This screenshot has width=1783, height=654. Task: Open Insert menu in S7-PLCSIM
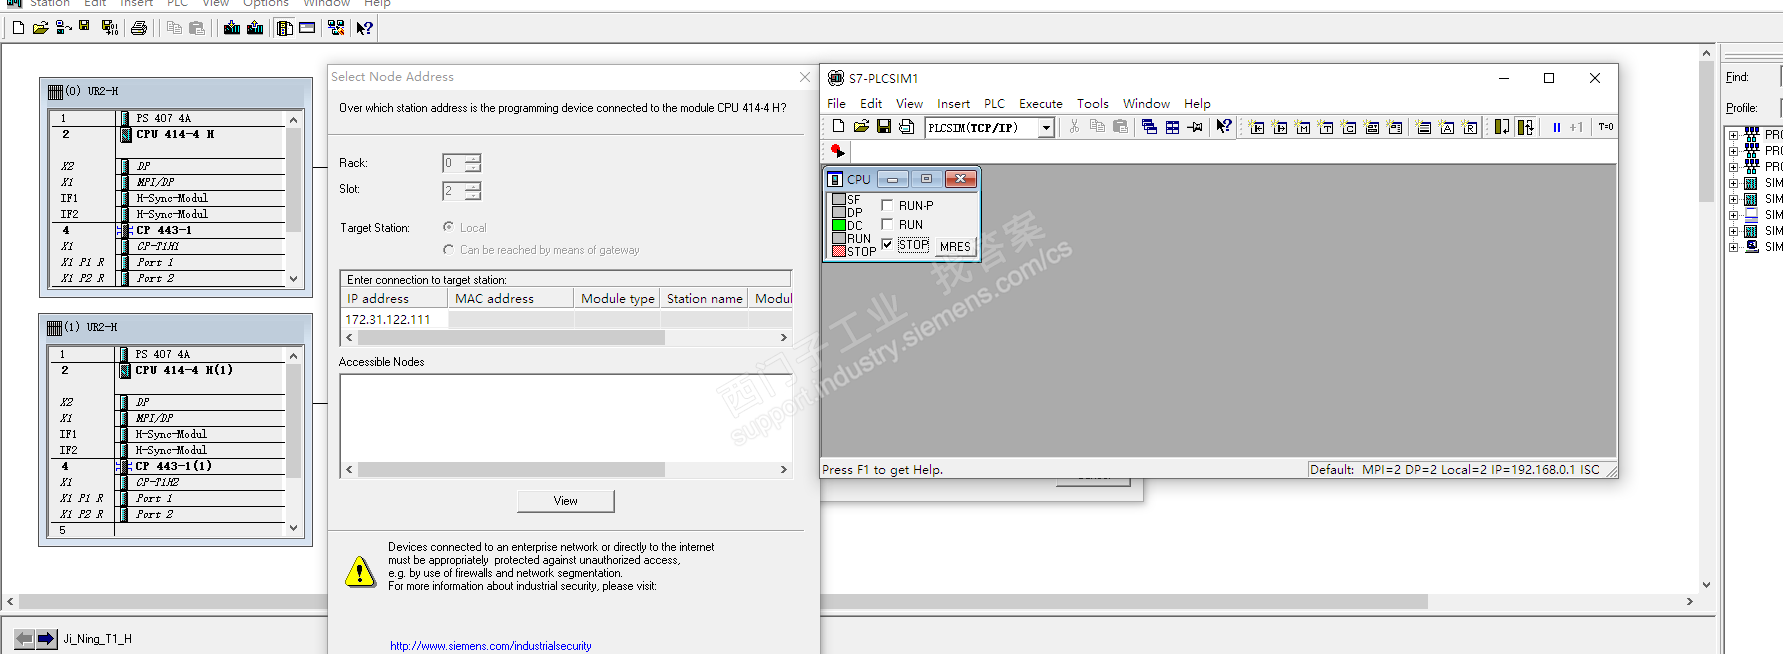pos(953,103)
